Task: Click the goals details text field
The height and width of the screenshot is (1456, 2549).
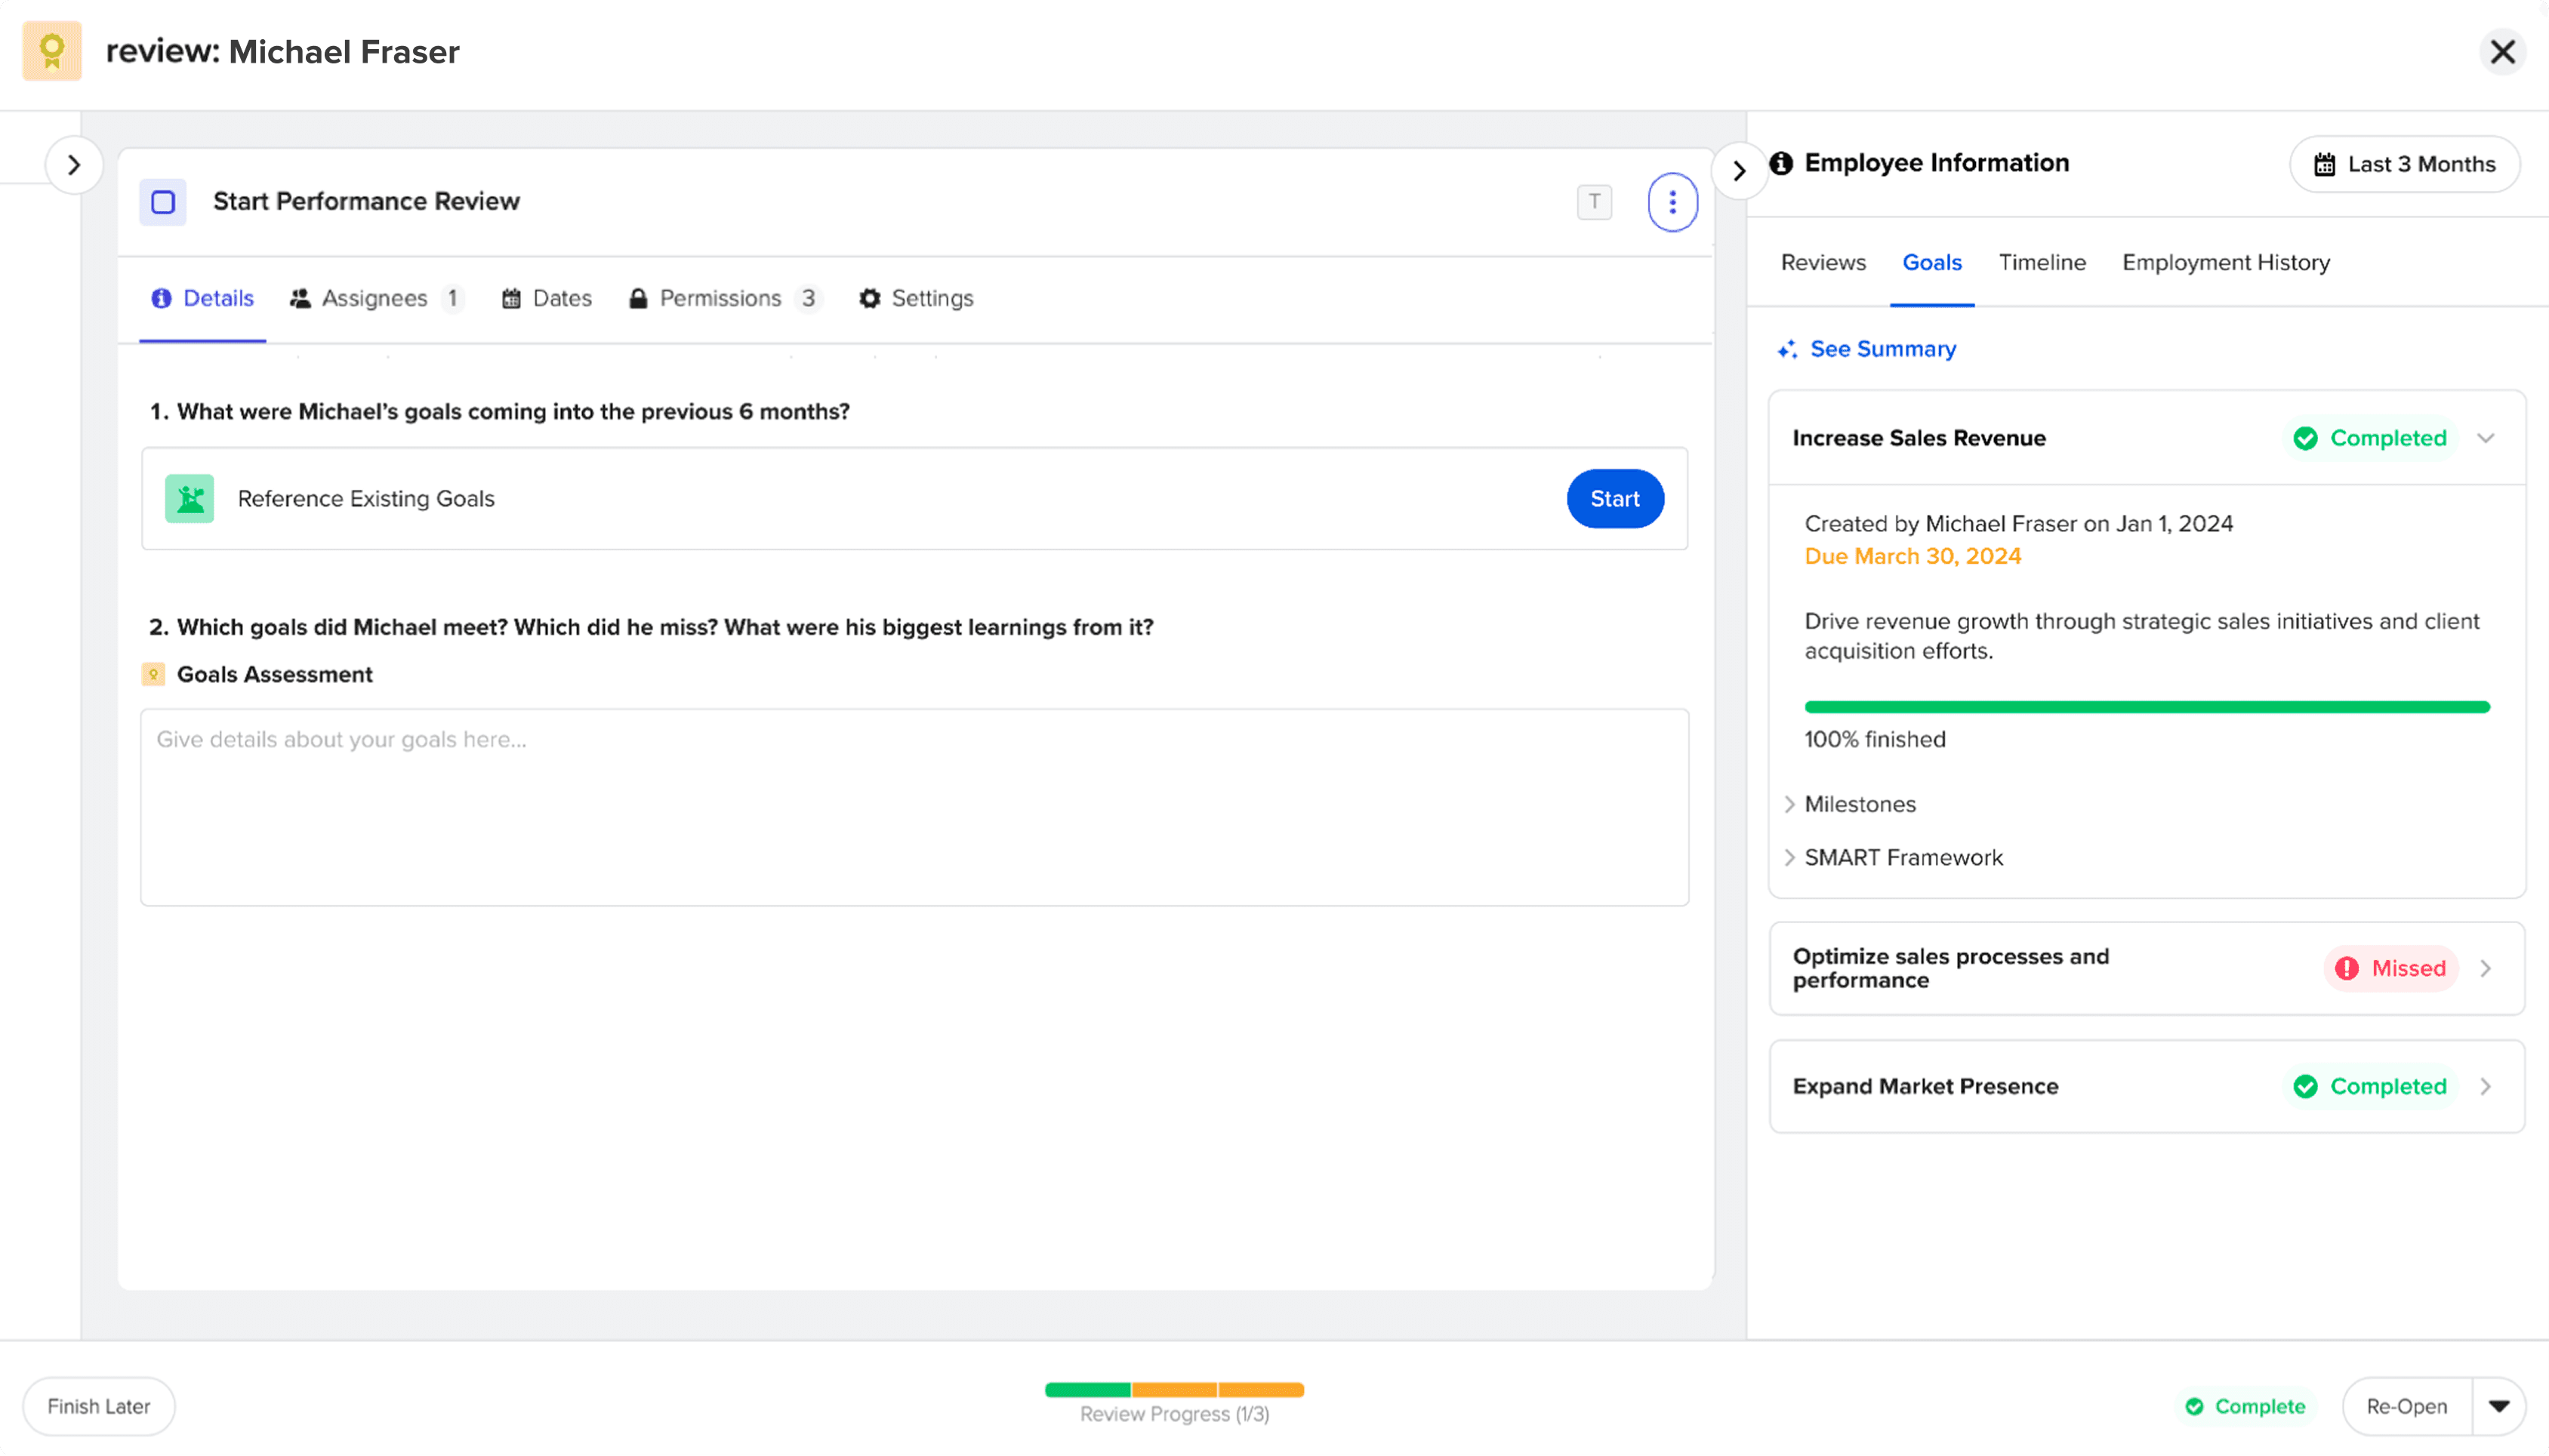Action: pos(914,807)
